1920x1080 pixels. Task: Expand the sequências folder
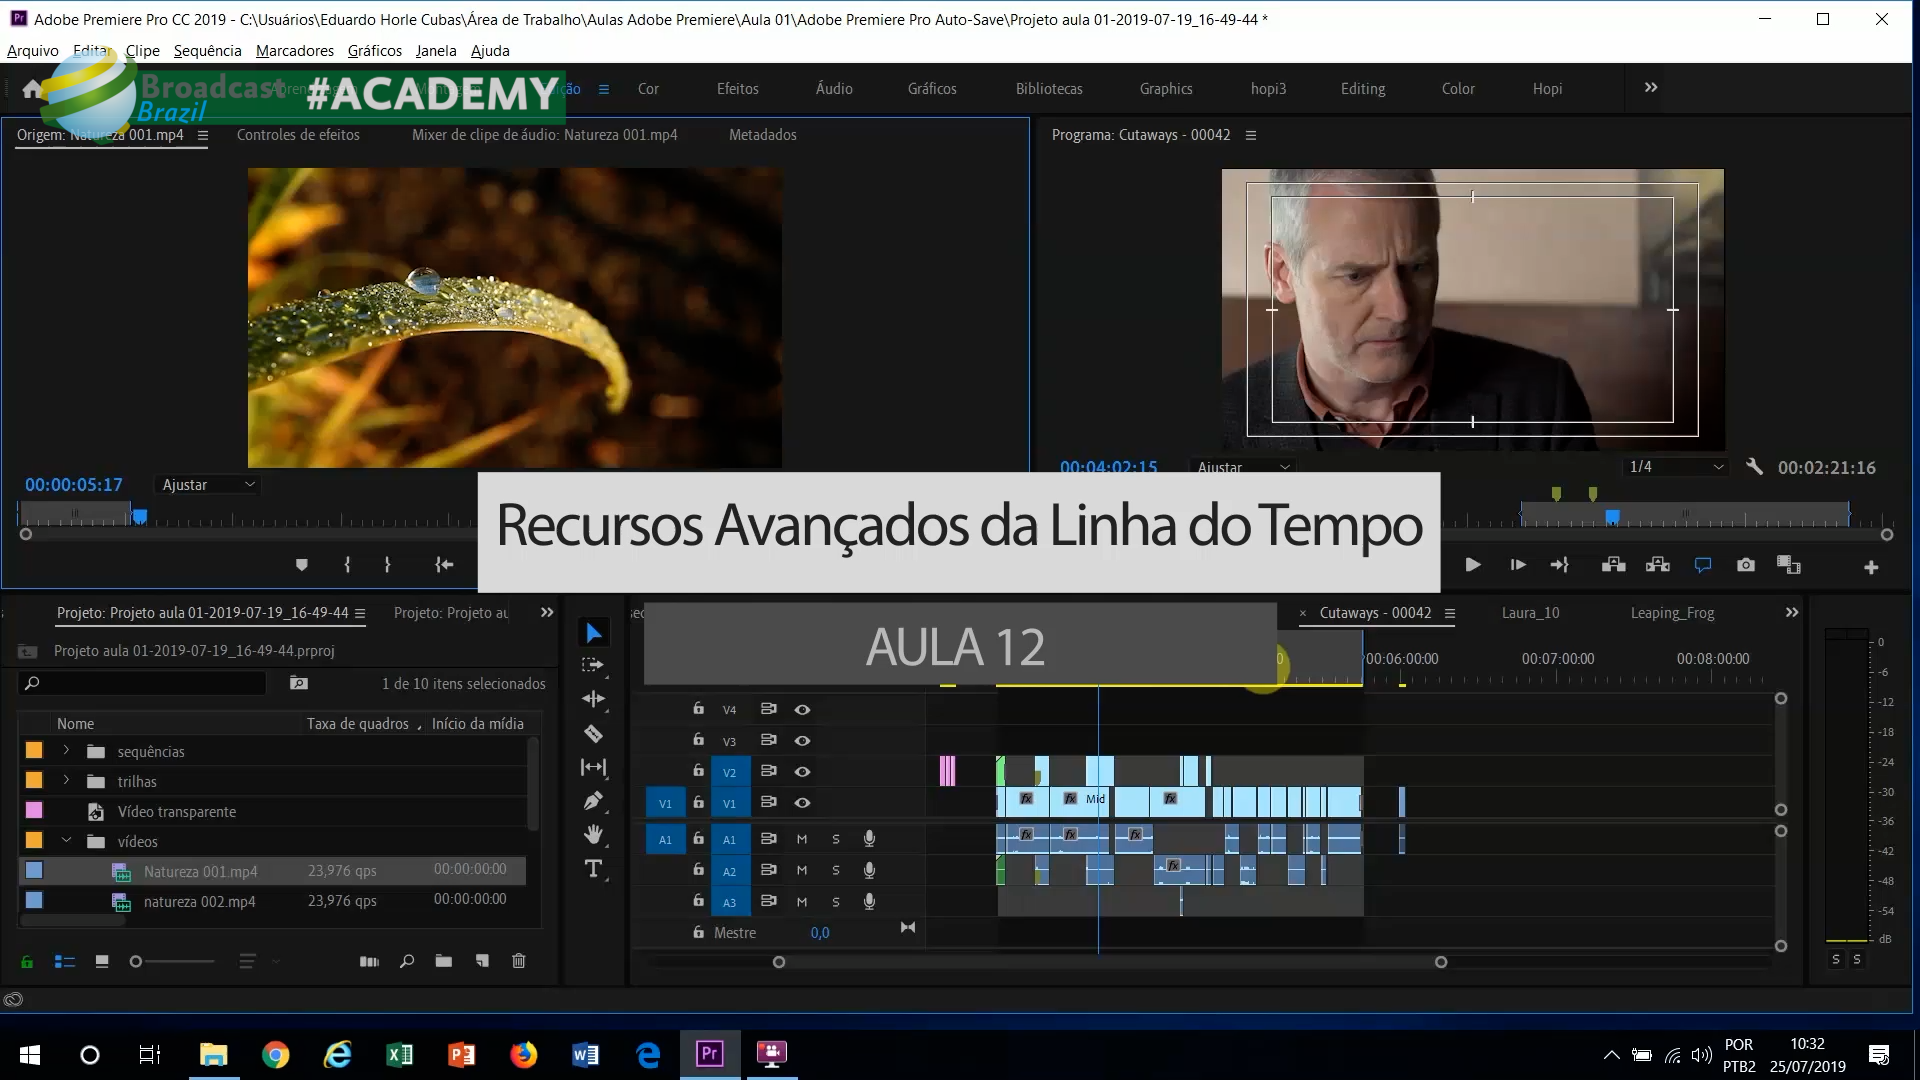click(x=66, y=751)
